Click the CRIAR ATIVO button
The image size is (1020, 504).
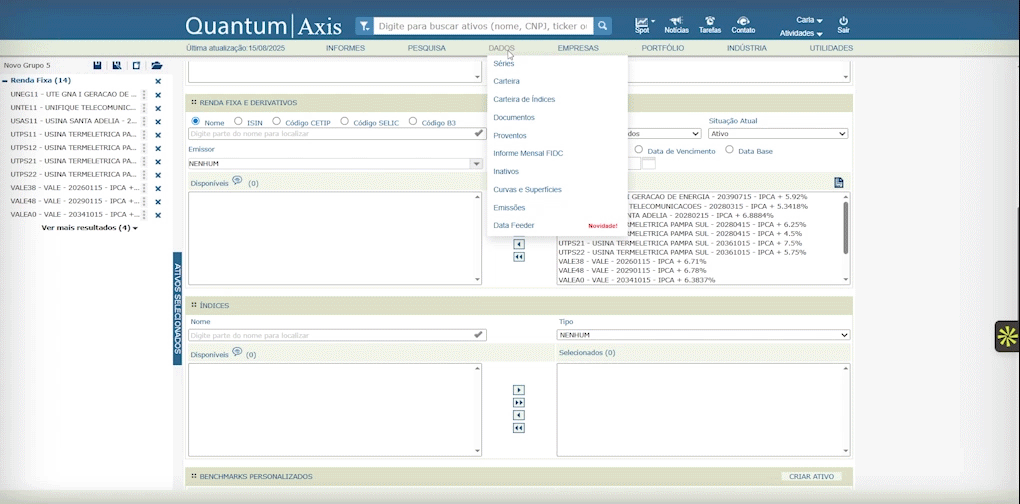[x=811, y=477]
